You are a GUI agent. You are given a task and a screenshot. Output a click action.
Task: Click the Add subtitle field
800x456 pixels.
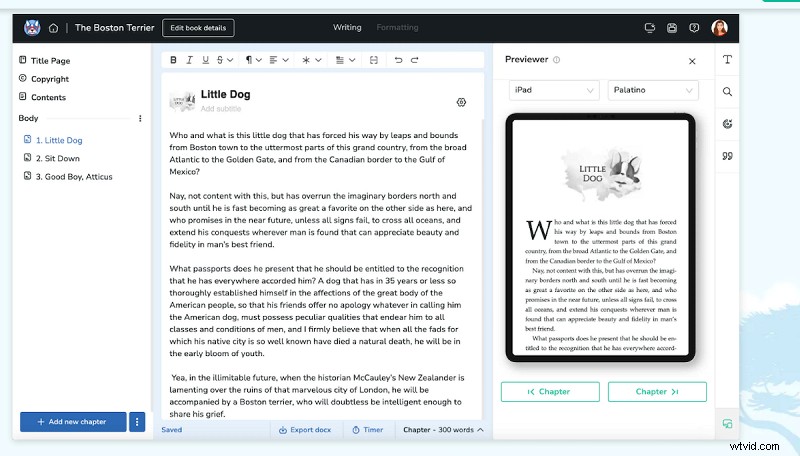(x=221, y=109)
